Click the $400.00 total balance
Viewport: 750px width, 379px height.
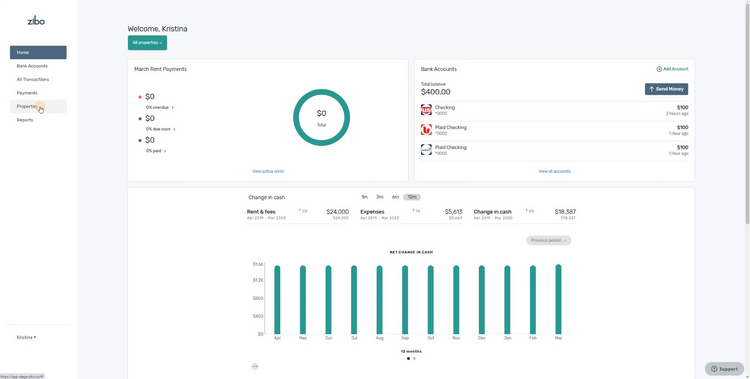tap(435, 92)
